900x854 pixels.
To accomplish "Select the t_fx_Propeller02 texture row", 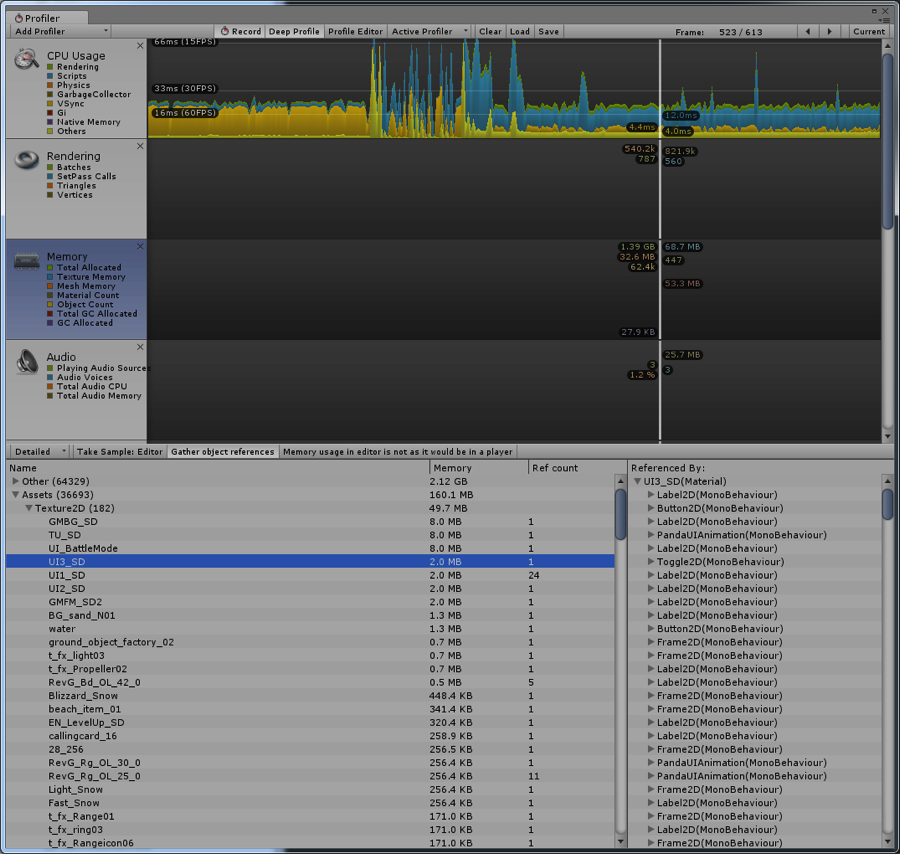I will [x=310, y=669].
